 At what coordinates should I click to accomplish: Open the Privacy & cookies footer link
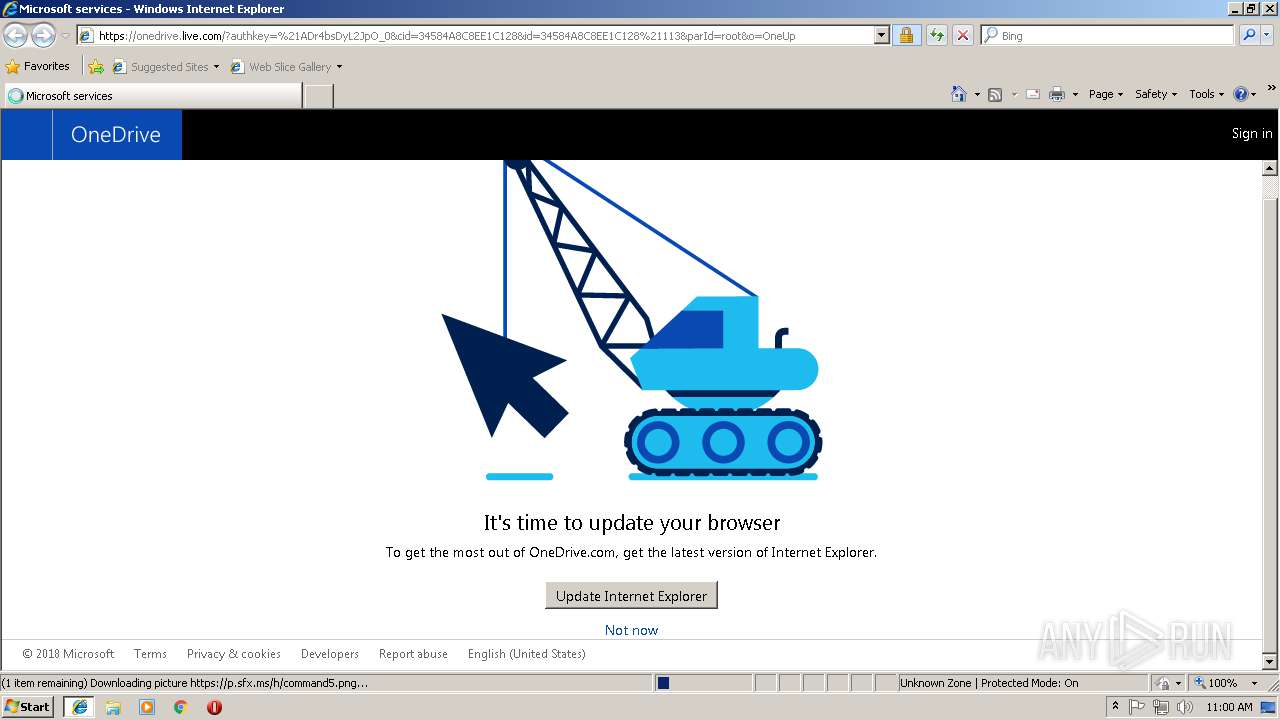point(234,654)
